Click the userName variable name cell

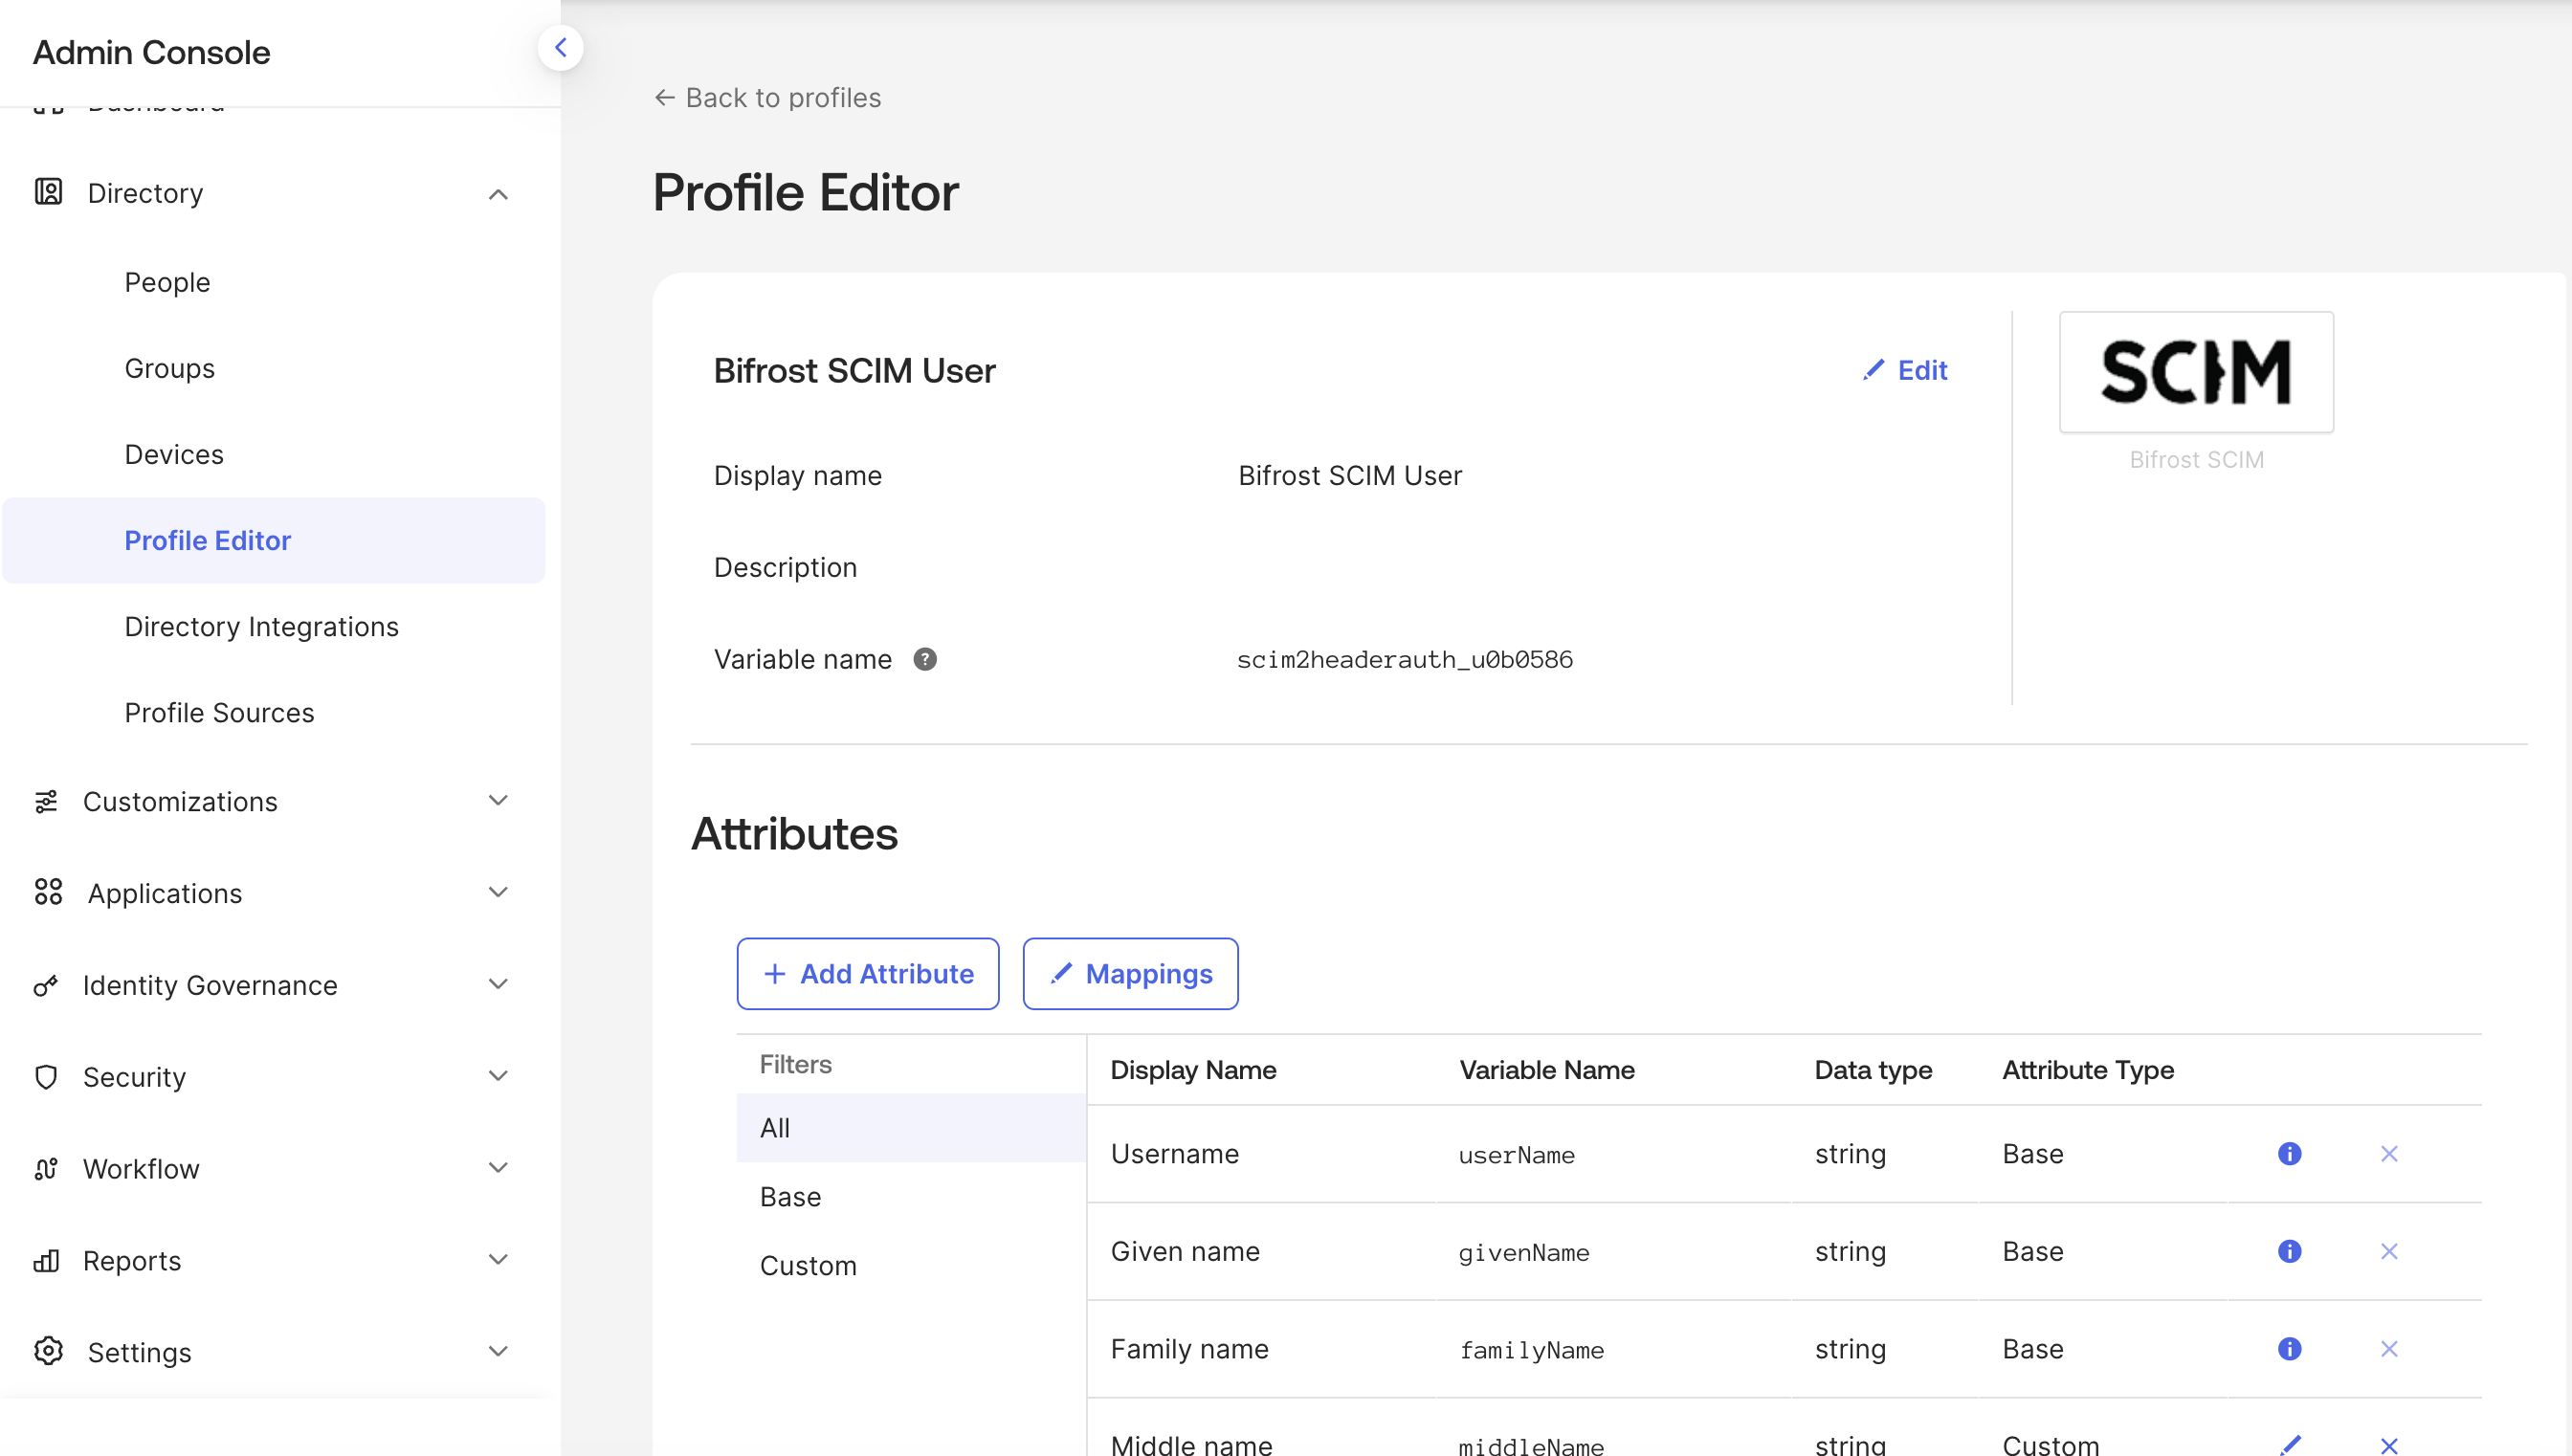(1516, 1155)
